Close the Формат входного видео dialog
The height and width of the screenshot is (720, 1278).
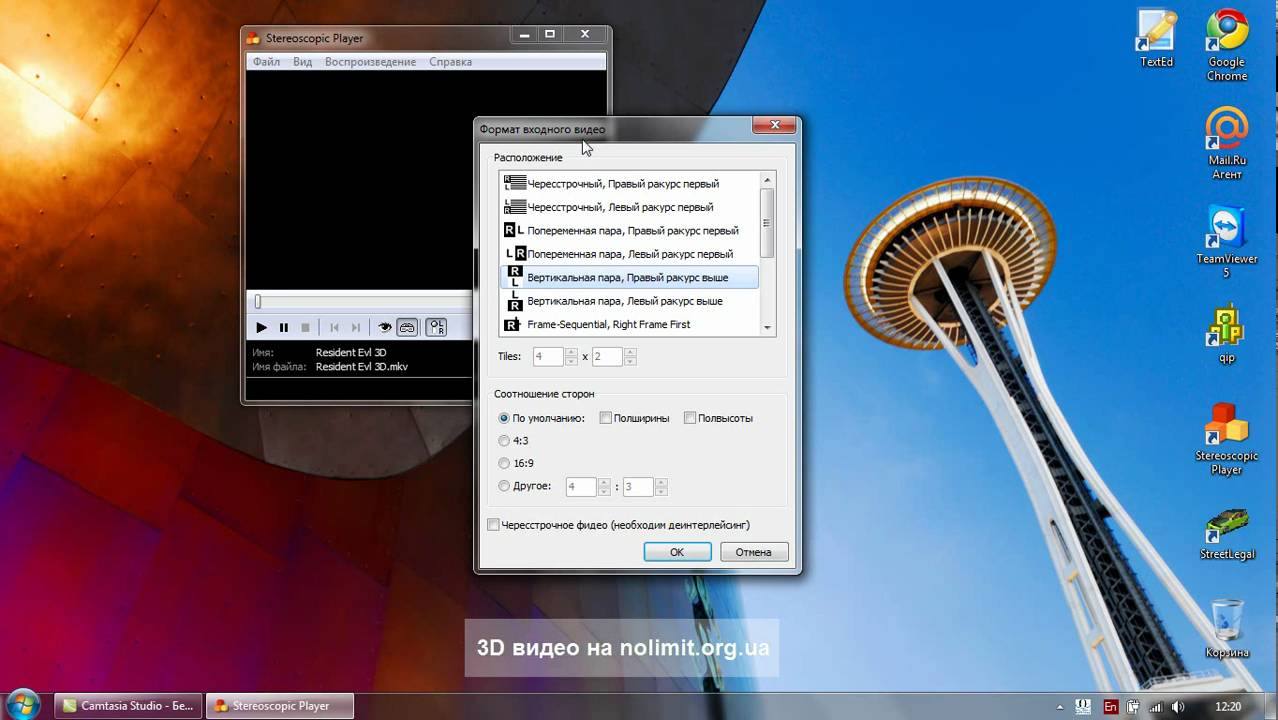tap(774, 125)
